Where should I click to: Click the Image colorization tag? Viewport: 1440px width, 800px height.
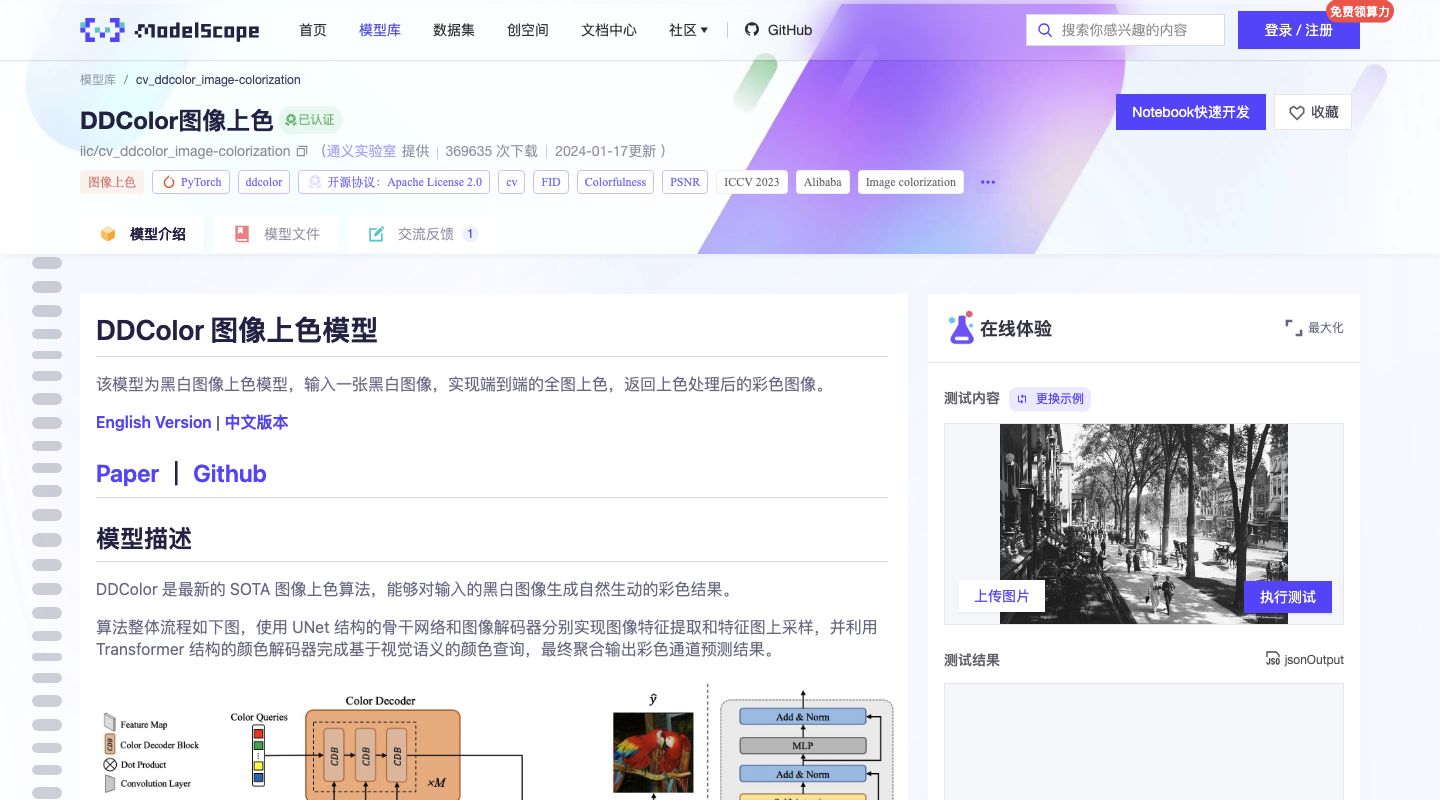911,182
